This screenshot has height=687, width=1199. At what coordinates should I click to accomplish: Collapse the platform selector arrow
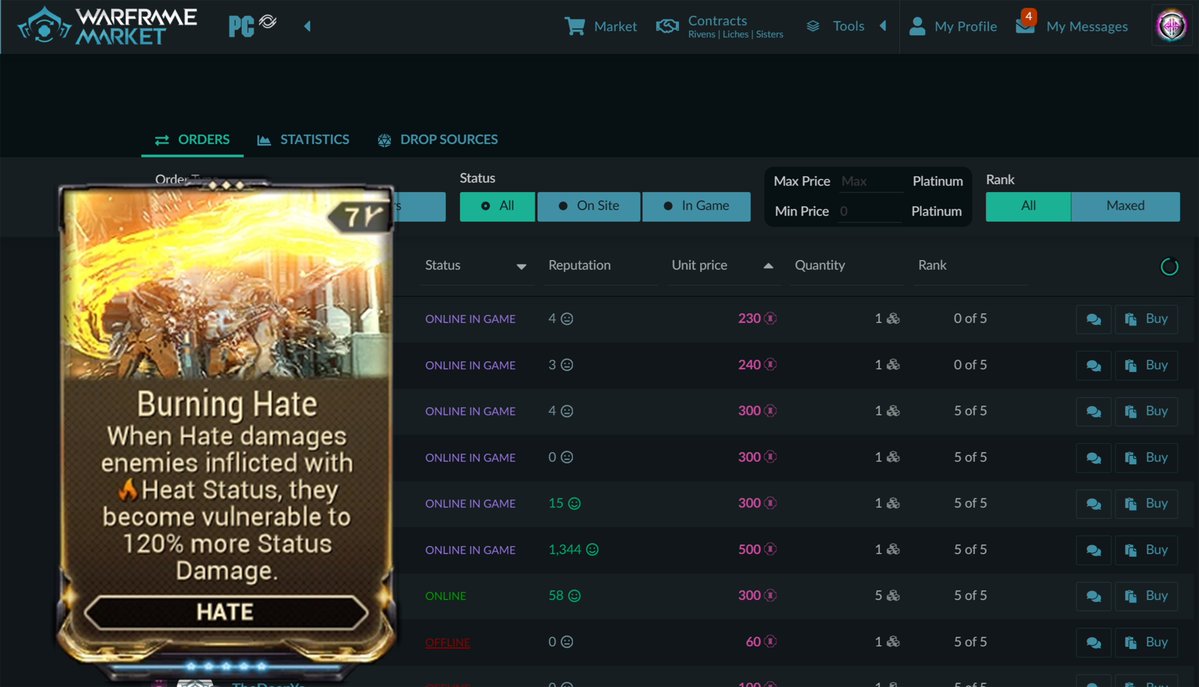pyautogui.click(x=307, y=26)
